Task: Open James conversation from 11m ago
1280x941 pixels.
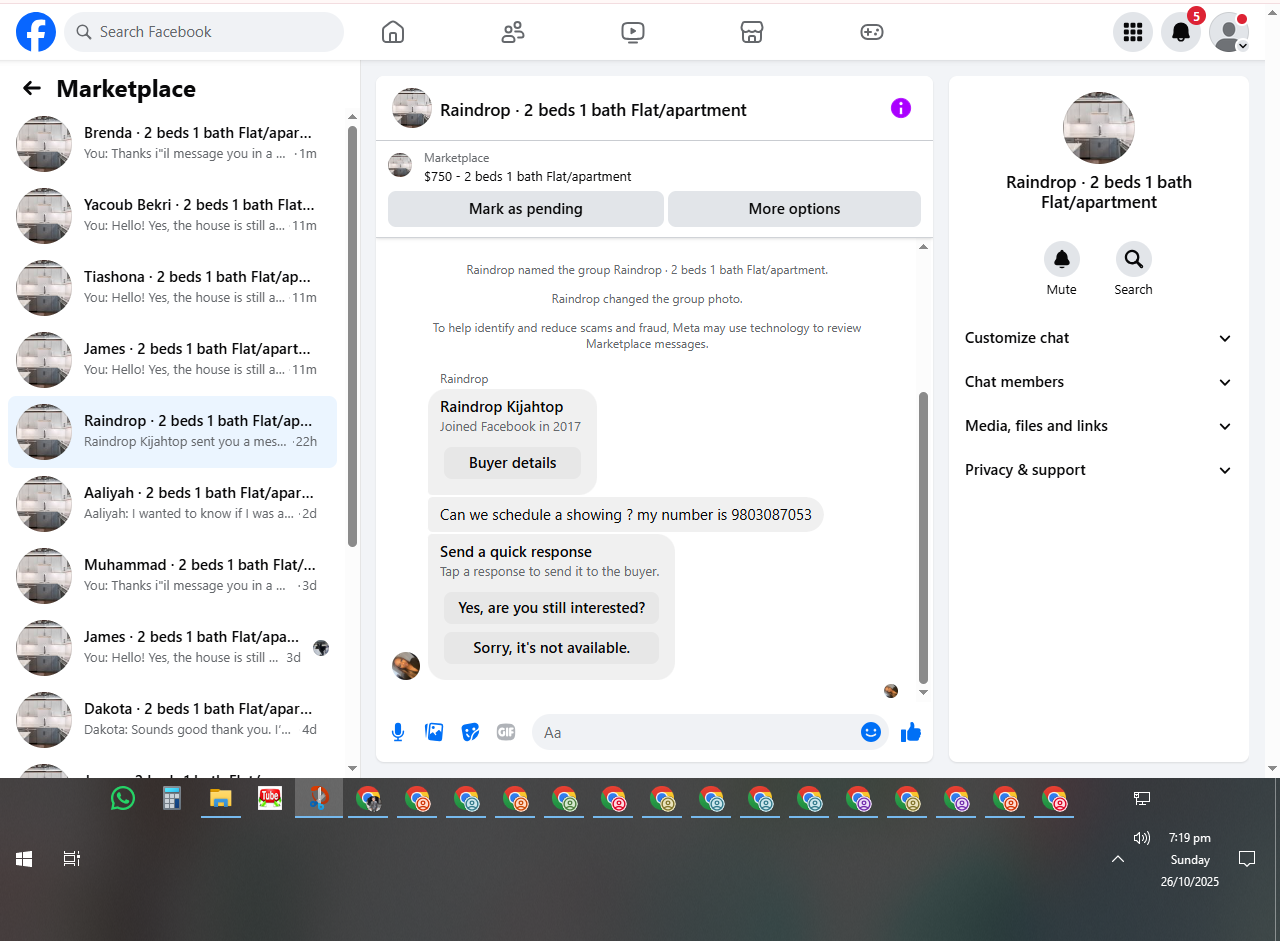Action: coord(172,360)
